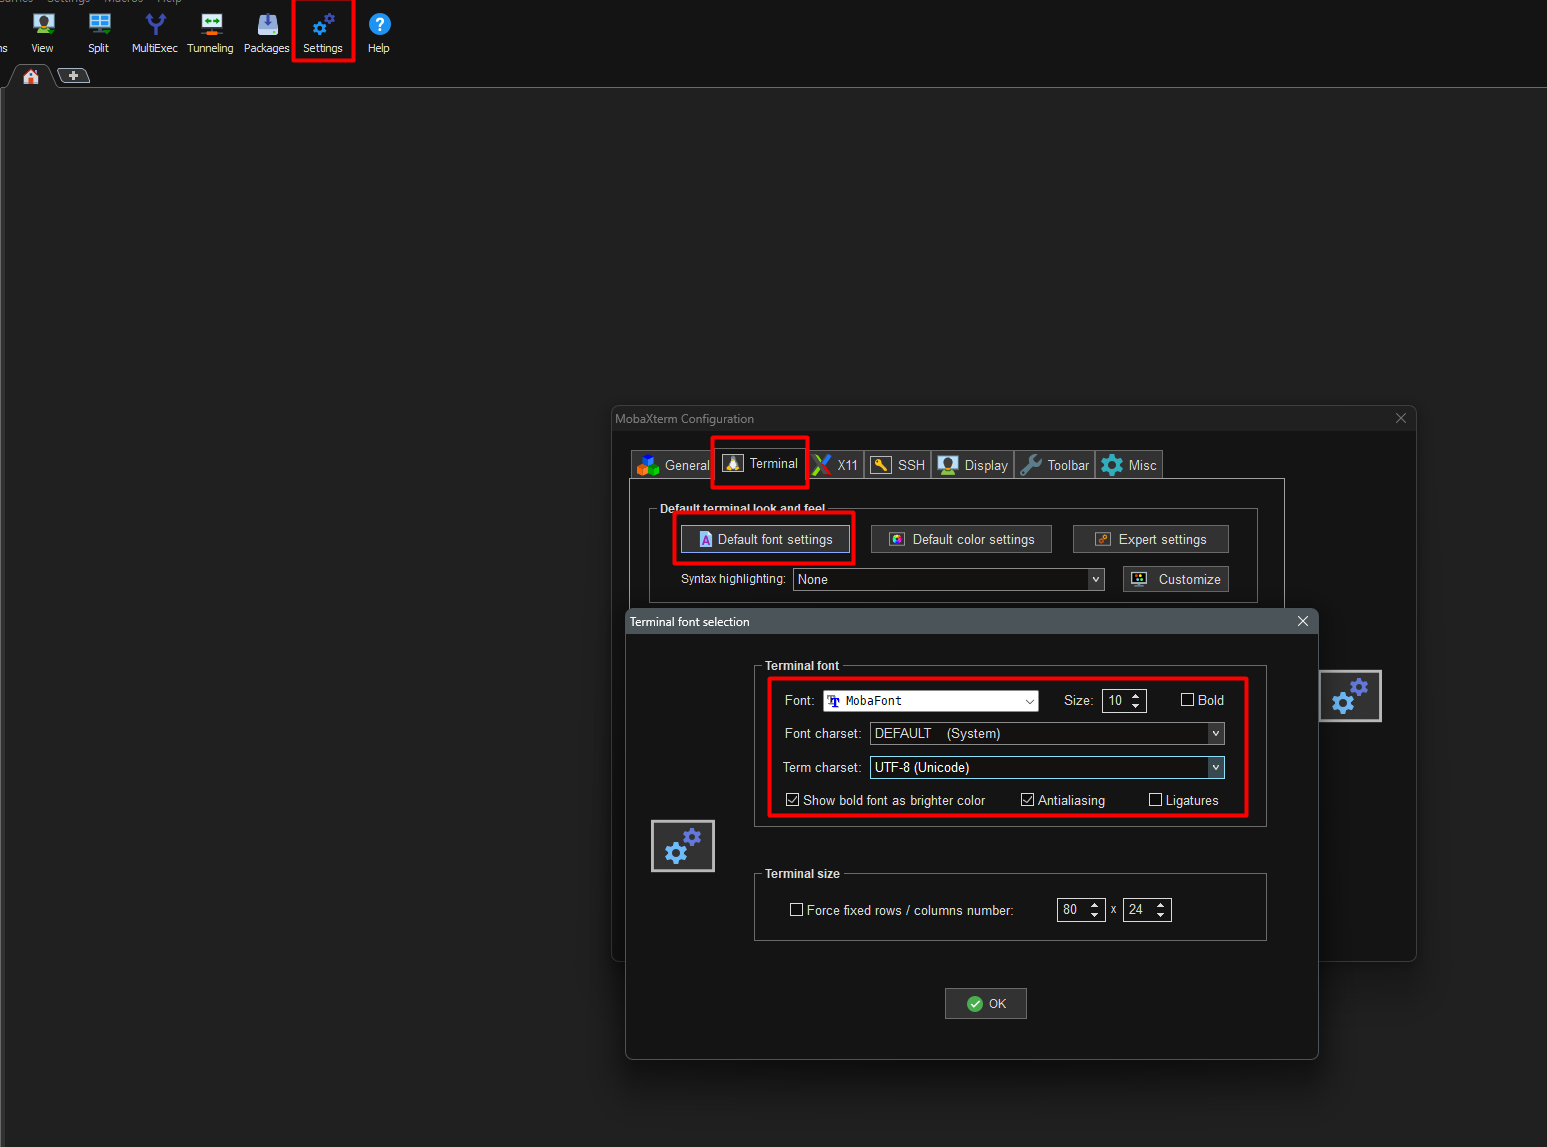Close the Terminal font selection dialog

click(x=1303, y=621)
